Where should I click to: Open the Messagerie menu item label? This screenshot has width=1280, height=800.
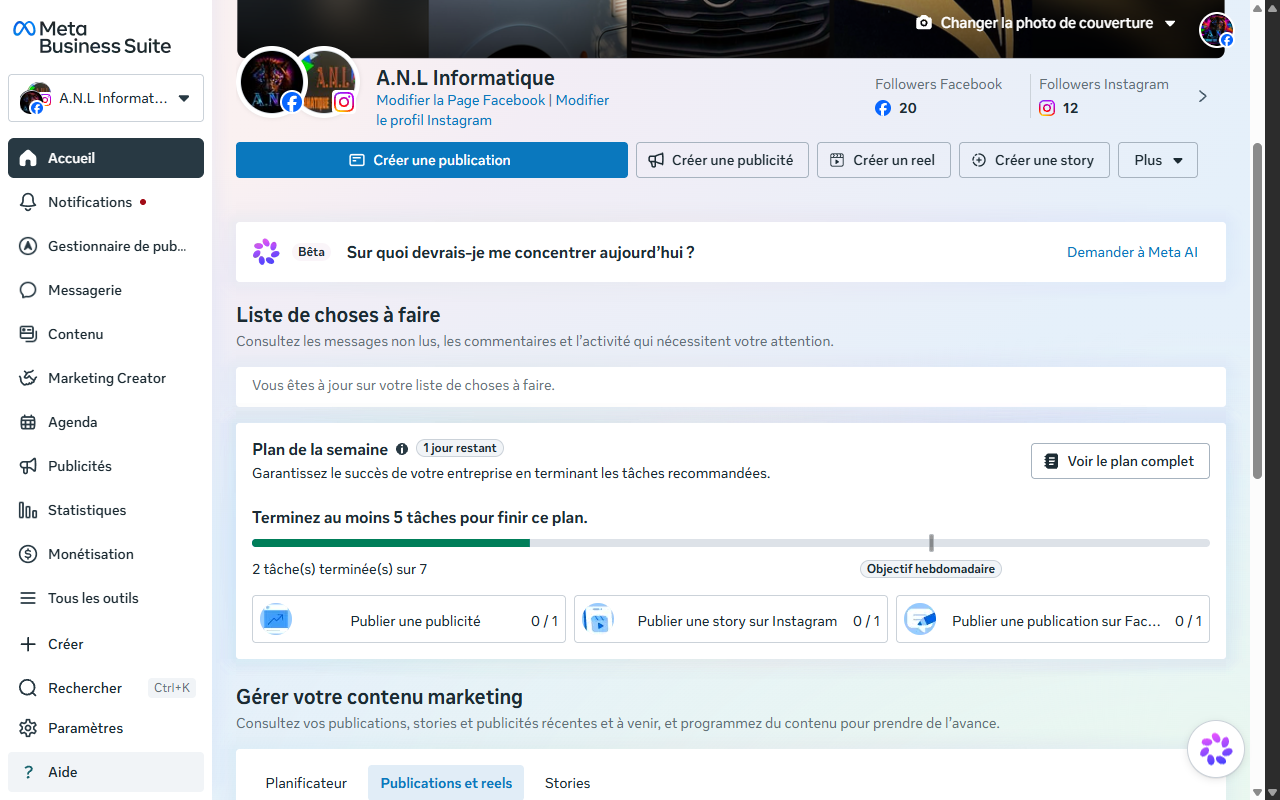click(x=85, y=290)
